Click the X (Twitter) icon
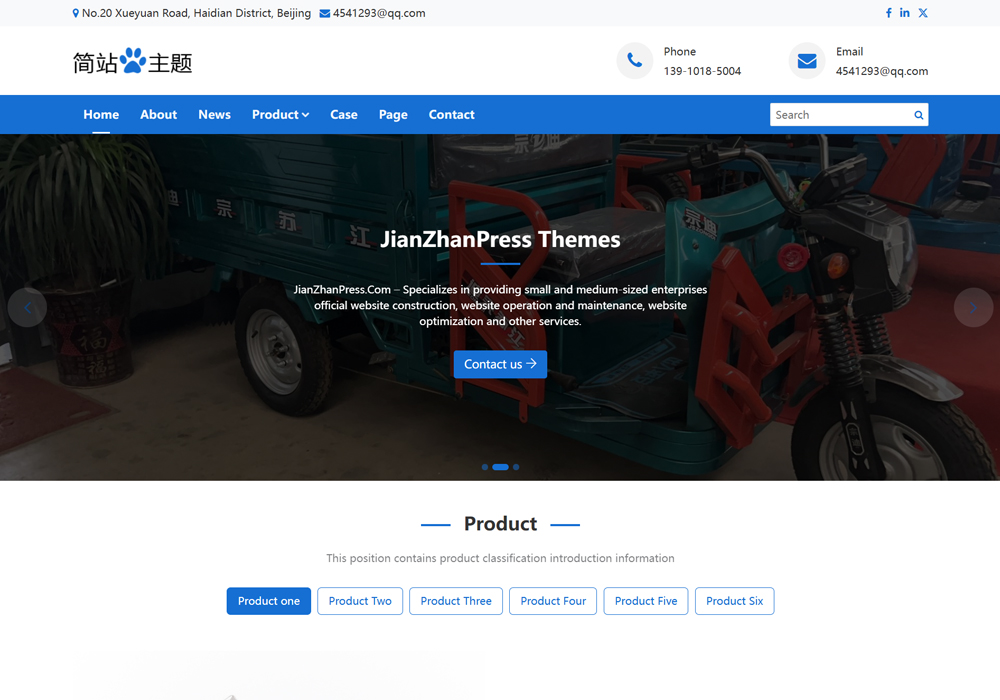This screenshot has height=700, width=1000. pyautogui.click(x=923, y=13)
